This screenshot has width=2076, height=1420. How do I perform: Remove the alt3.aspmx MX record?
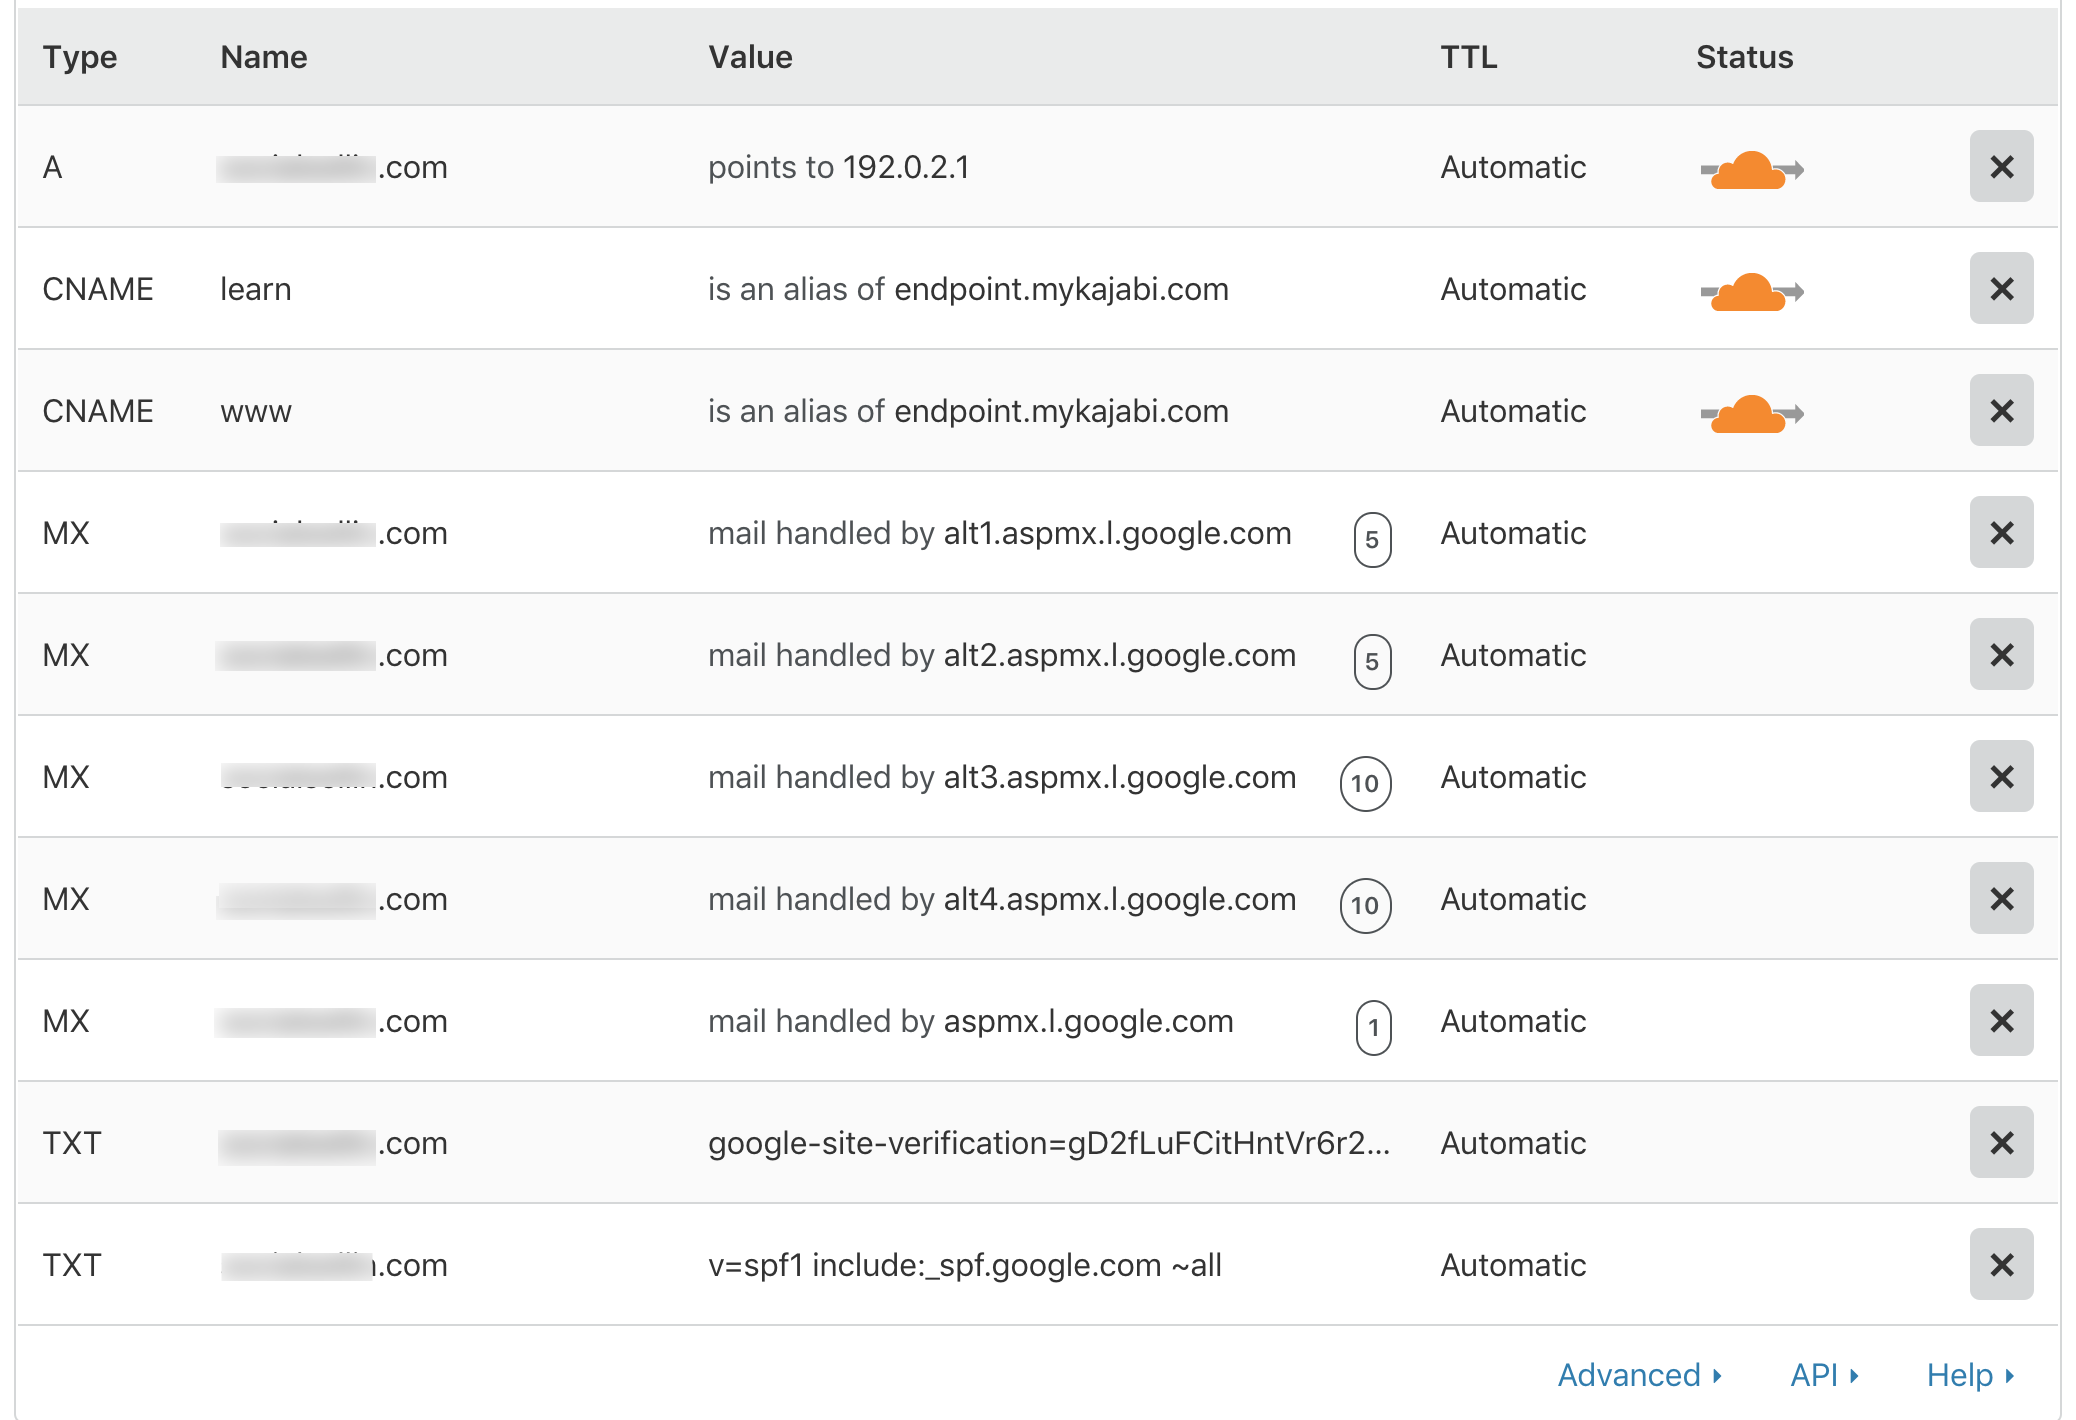(2001, 777)
